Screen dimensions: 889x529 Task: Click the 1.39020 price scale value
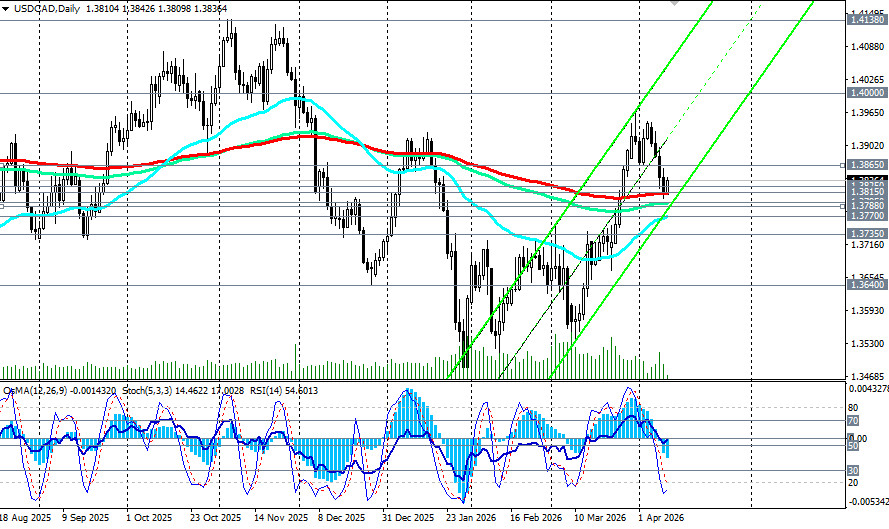pyautogui.click(x=867, y=146)
